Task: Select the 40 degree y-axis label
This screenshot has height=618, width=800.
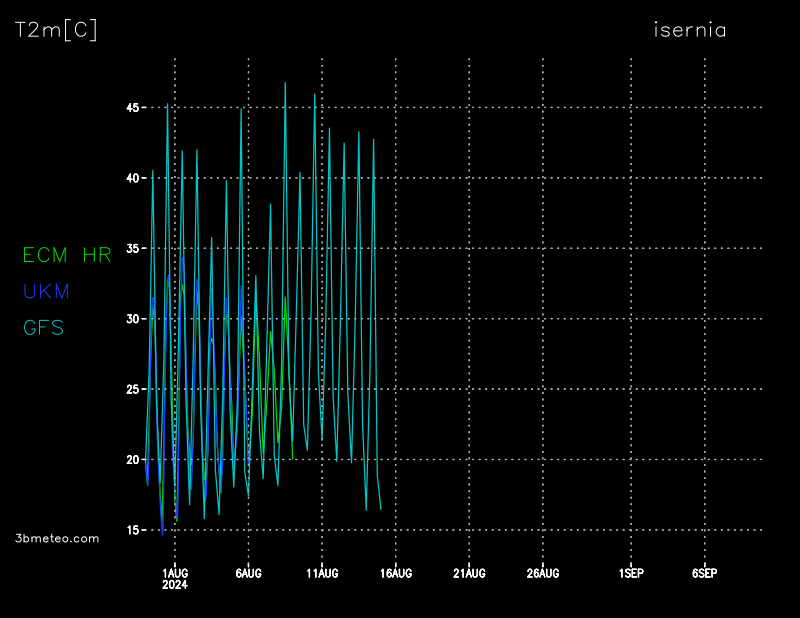Action: 131,178
